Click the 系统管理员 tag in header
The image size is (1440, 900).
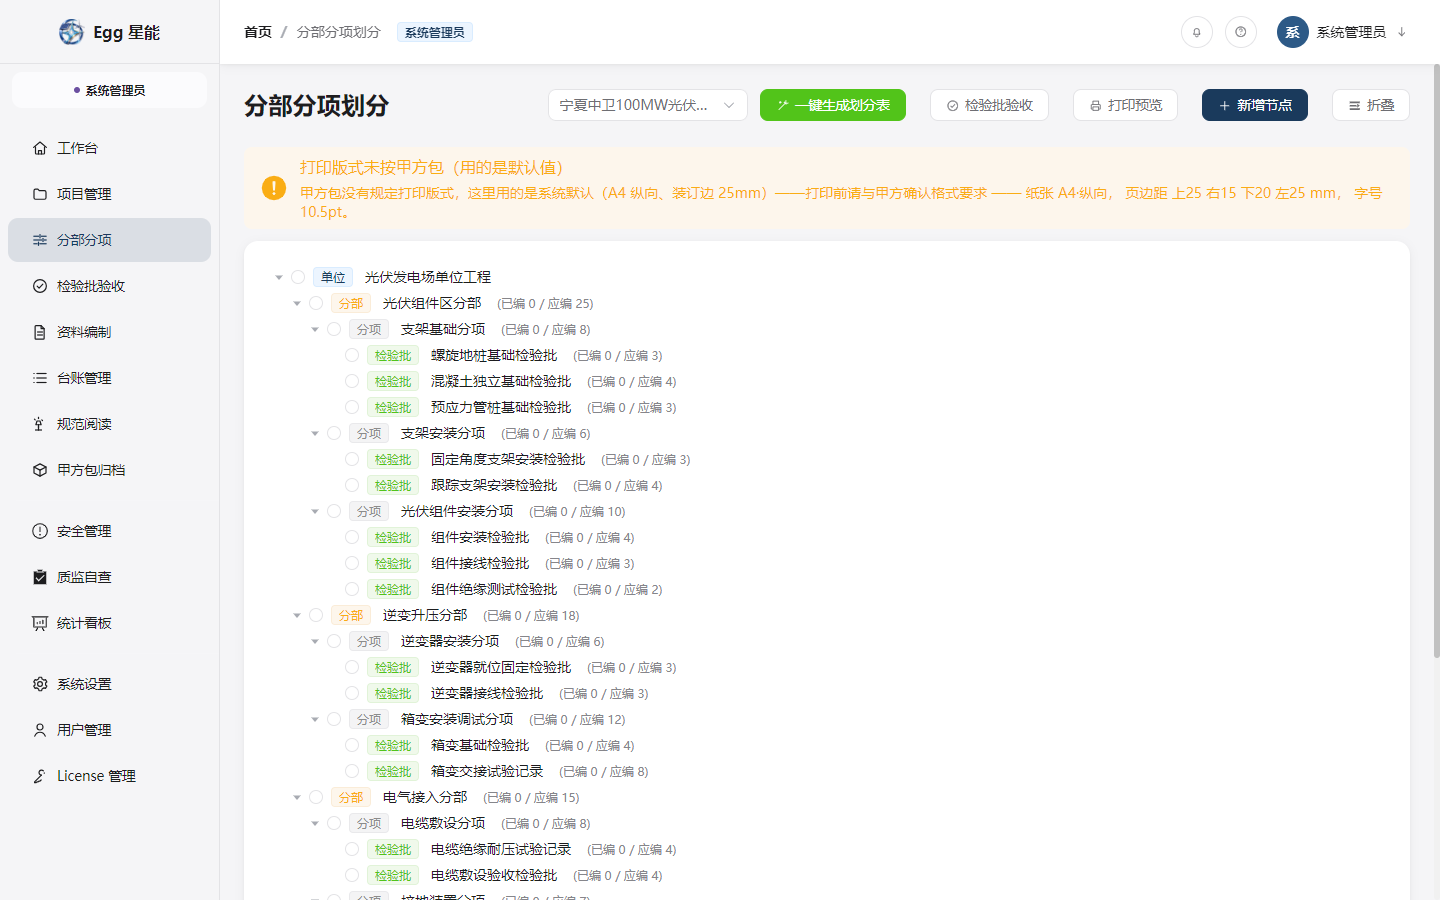pyautogui.click(x=434, y=32)
